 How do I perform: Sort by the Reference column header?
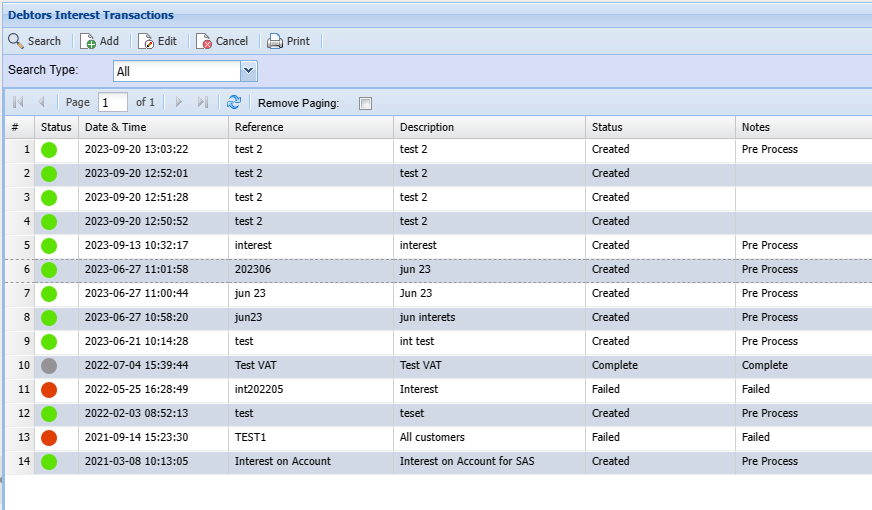point(310,127)
